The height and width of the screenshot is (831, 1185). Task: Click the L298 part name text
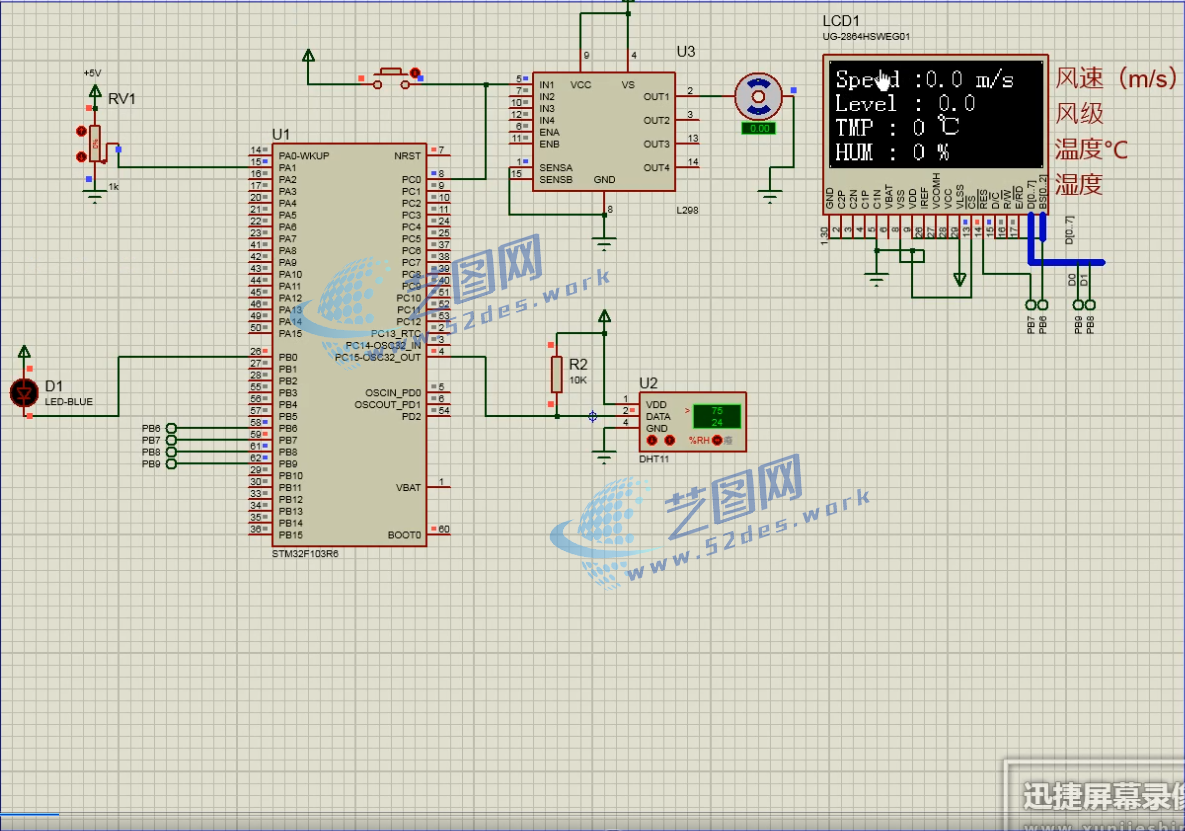[x=687, y=211]
